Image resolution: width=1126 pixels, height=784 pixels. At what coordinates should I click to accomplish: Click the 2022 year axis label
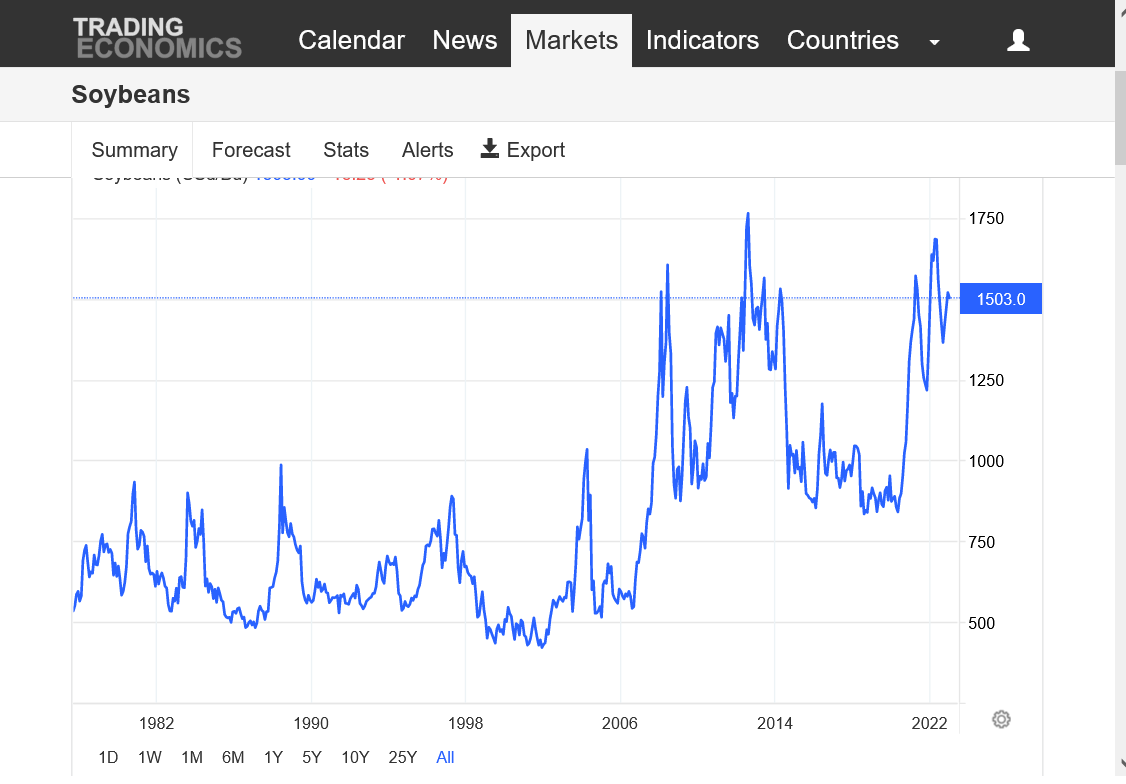[929, 723]
